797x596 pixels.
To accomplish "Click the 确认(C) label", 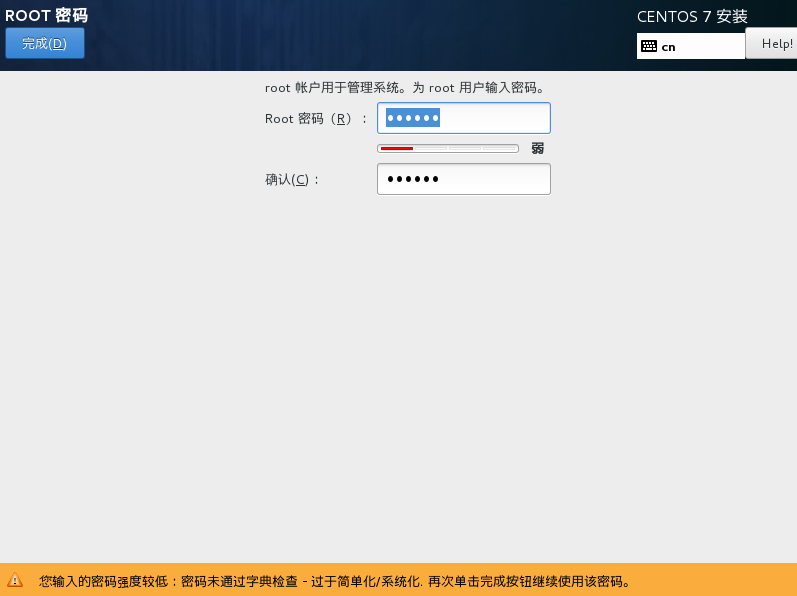I will pyautogui.click(x=292, y=180).
